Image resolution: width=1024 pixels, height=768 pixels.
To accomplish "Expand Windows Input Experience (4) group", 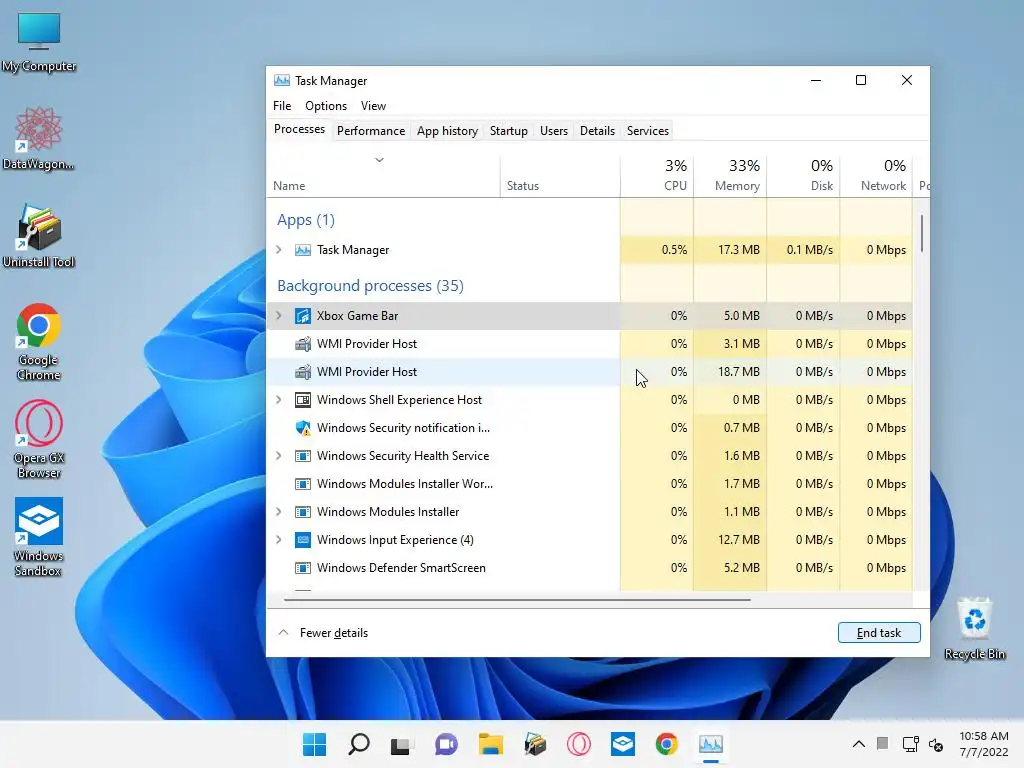I will click(x=279, y=540).
